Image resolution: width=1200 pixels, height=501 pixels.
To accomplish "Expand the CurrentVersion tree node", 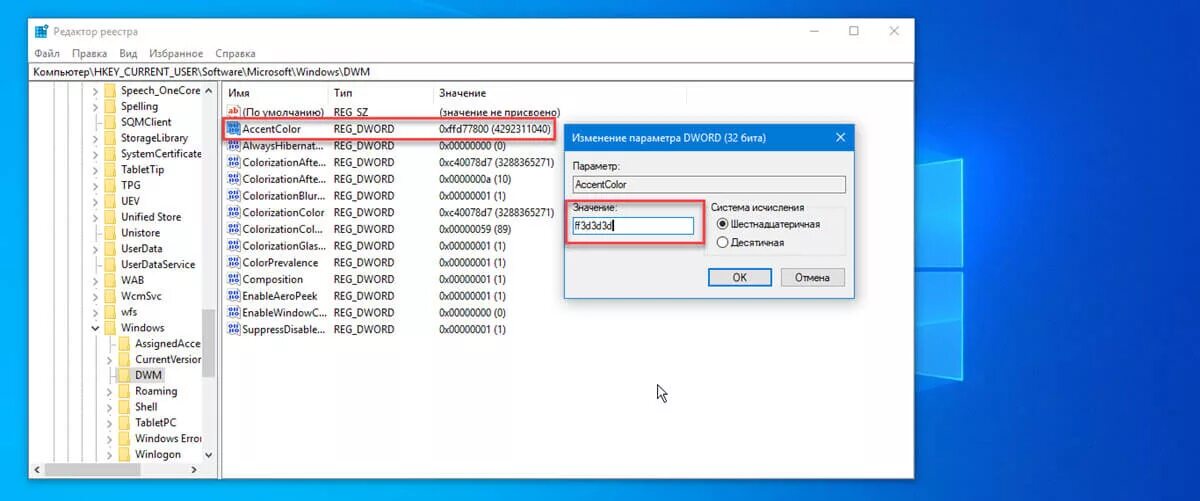I will pyautogui.click(x=110, y=359).
